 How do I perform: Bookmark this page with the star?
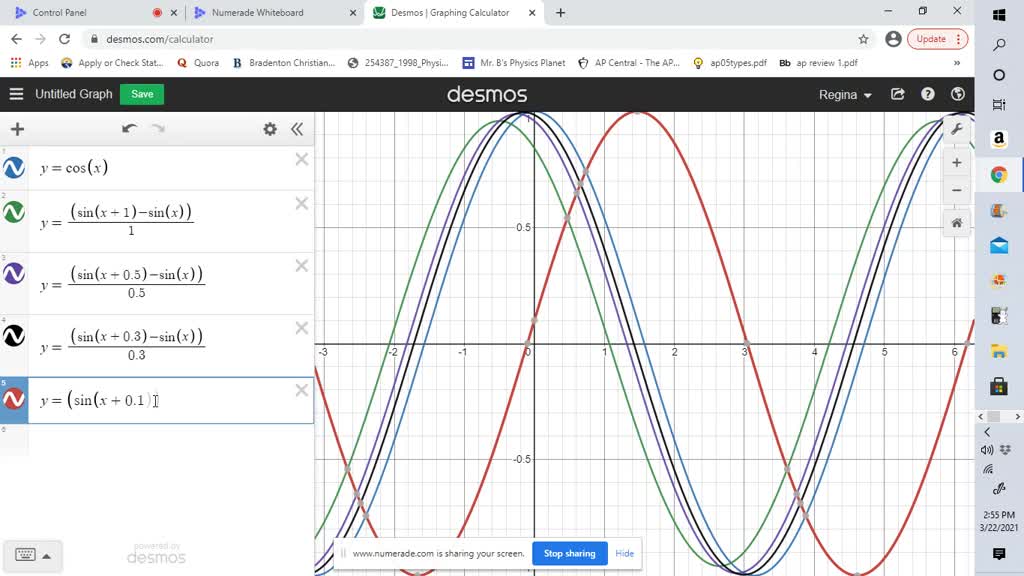(863, 39)
